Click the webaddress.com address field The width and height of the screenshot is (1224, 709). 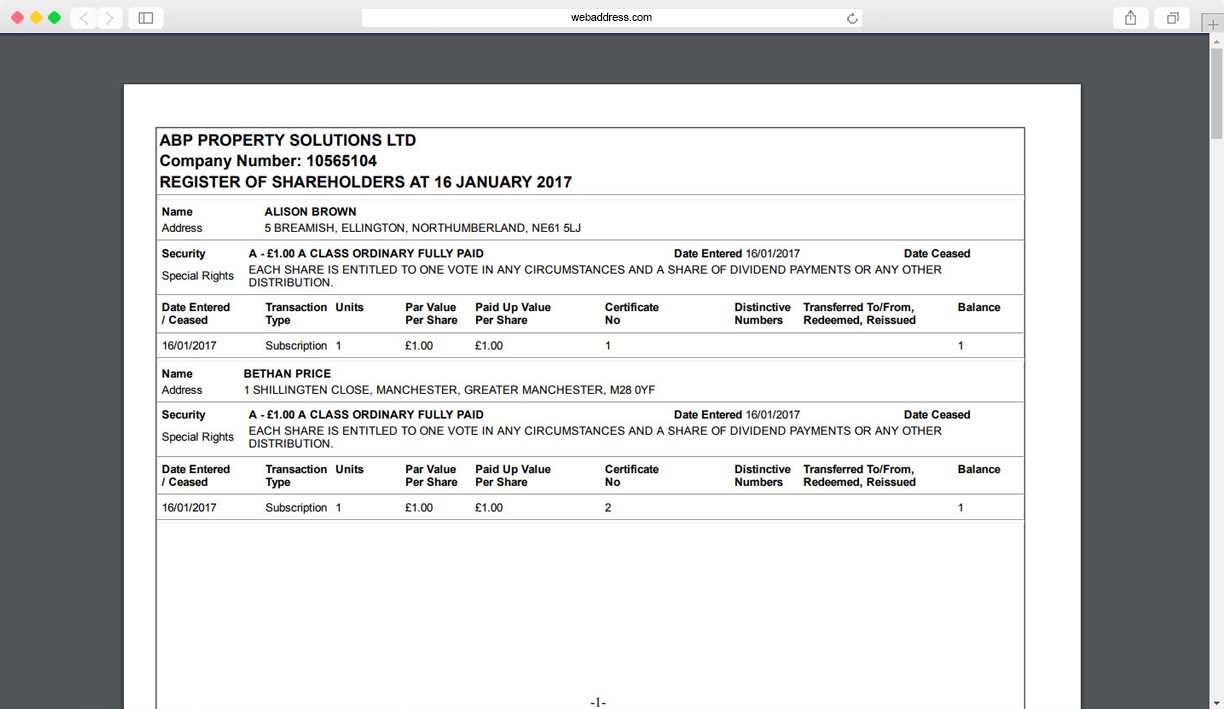point(610,18)
